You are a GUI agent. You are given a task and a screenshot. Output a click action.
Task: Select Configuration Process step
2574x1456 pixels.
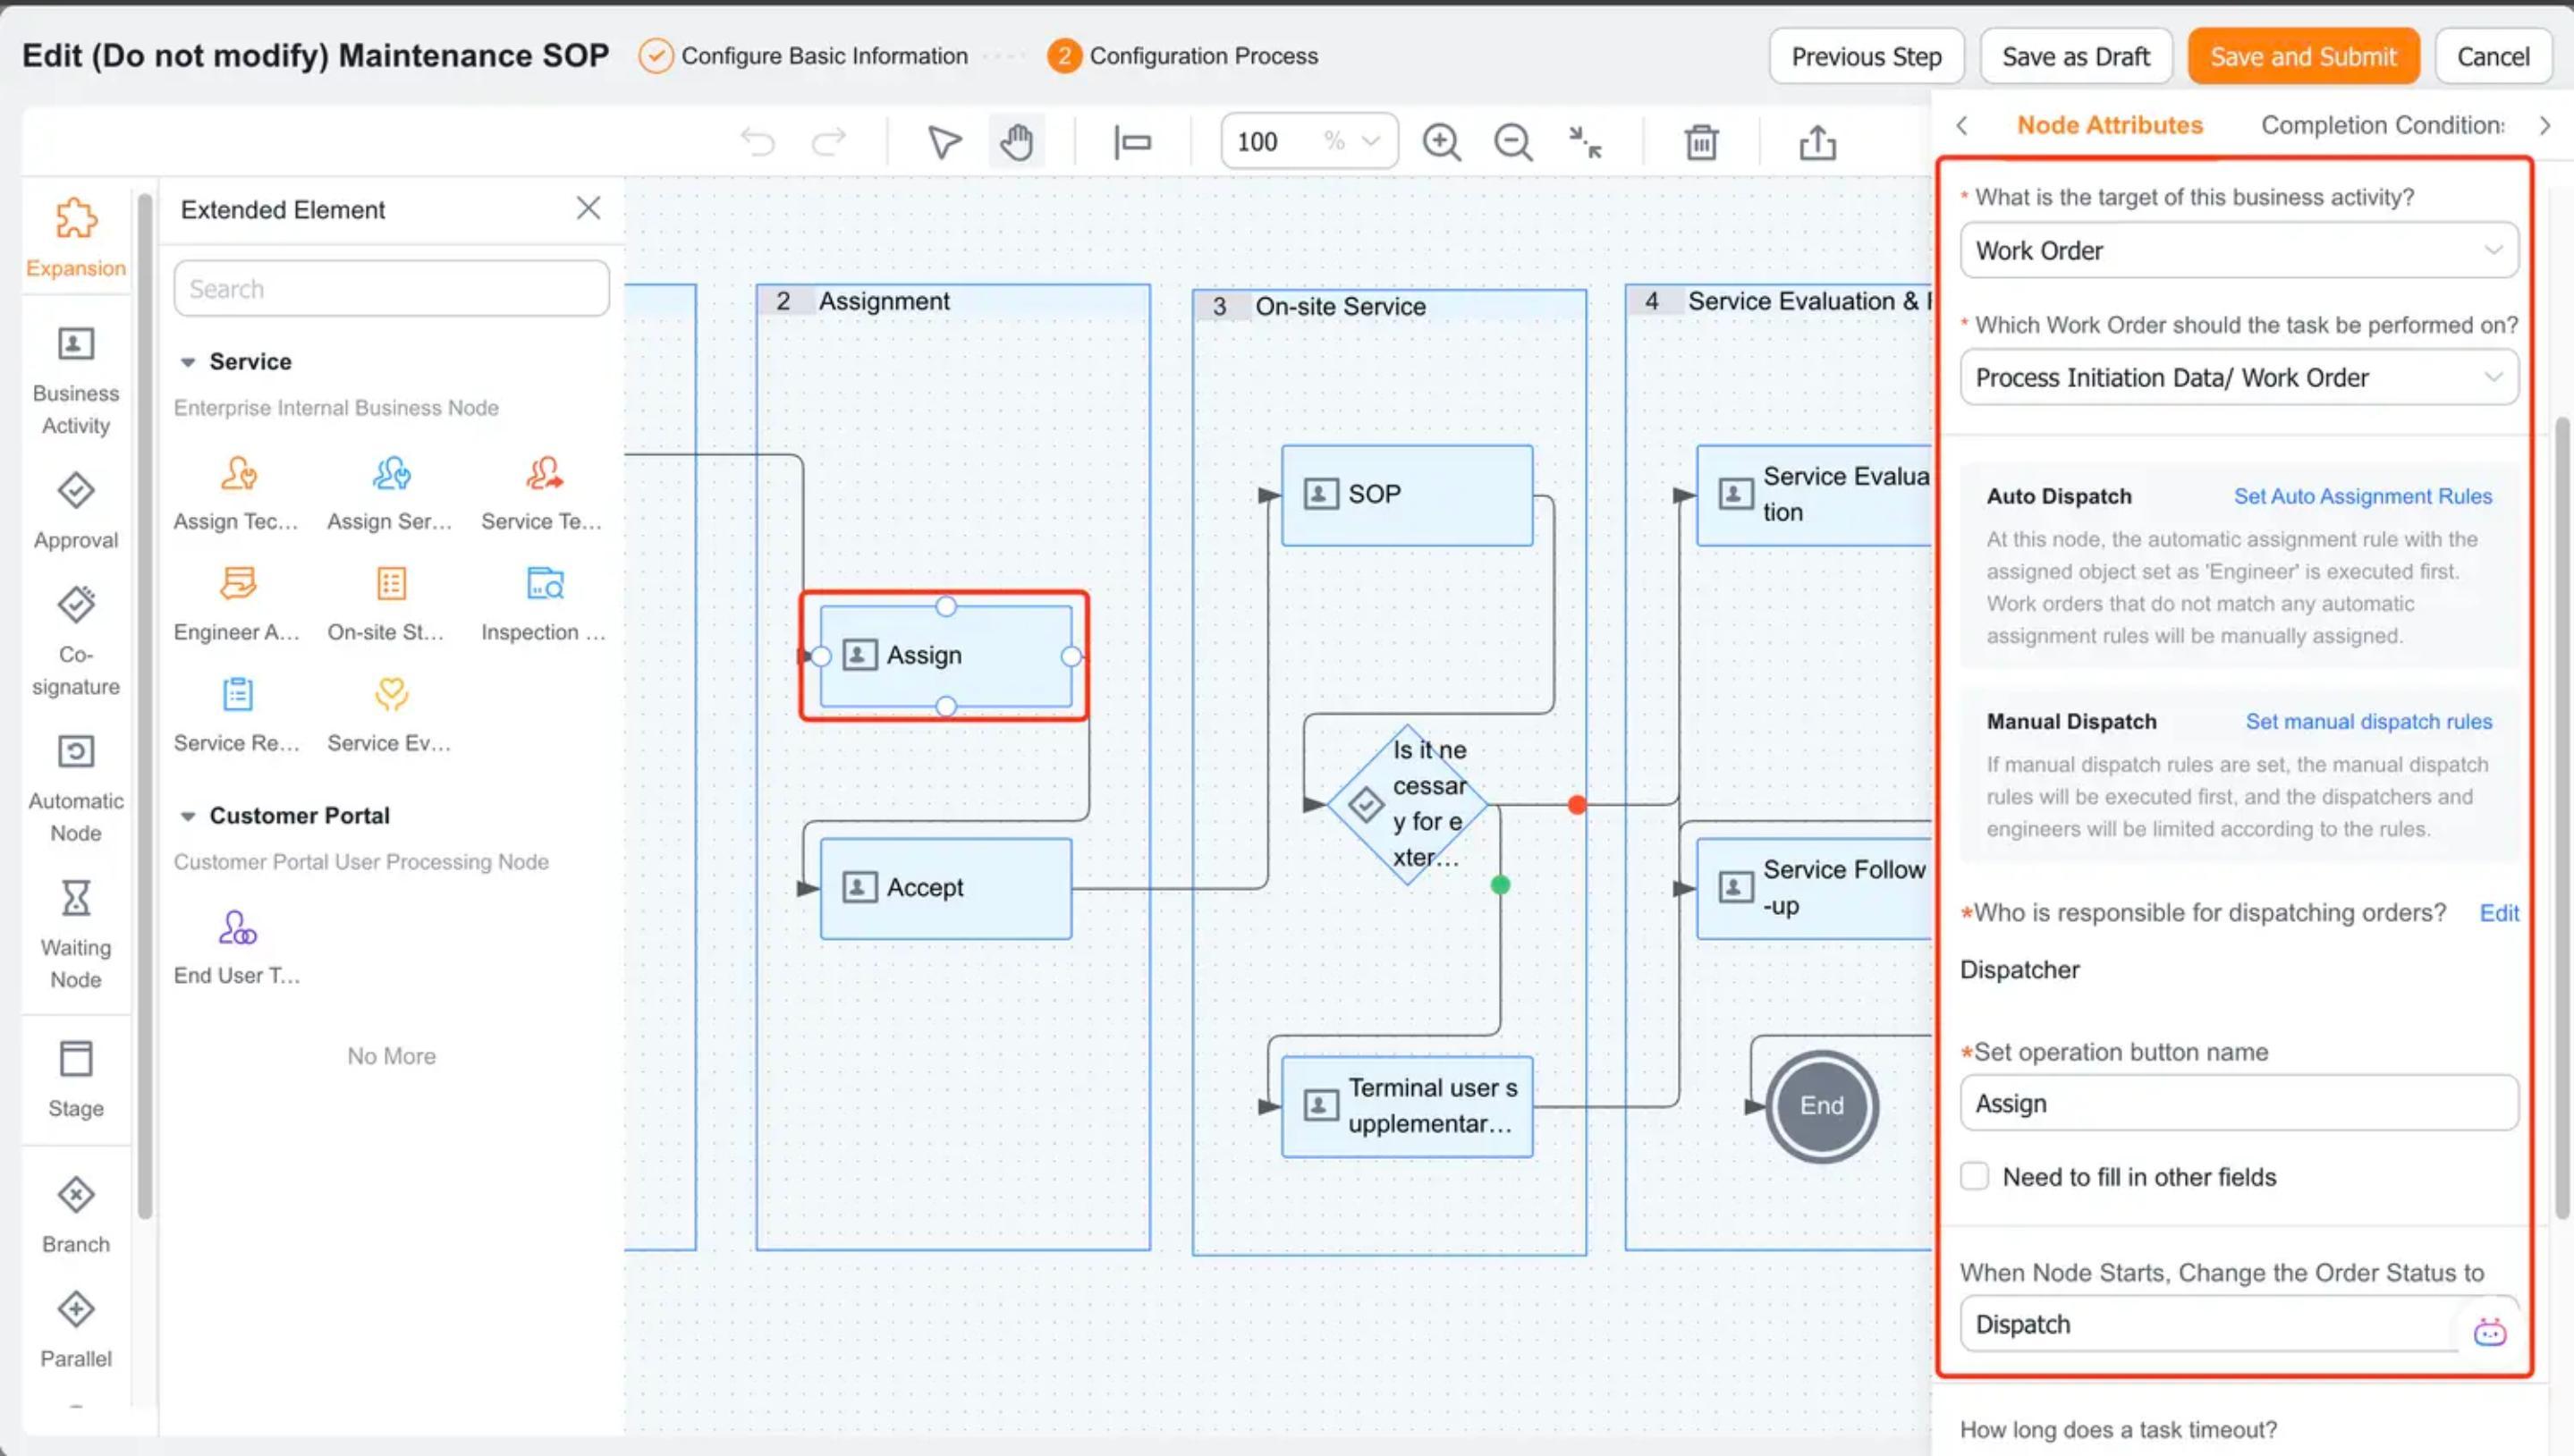tap(1182, 56)
